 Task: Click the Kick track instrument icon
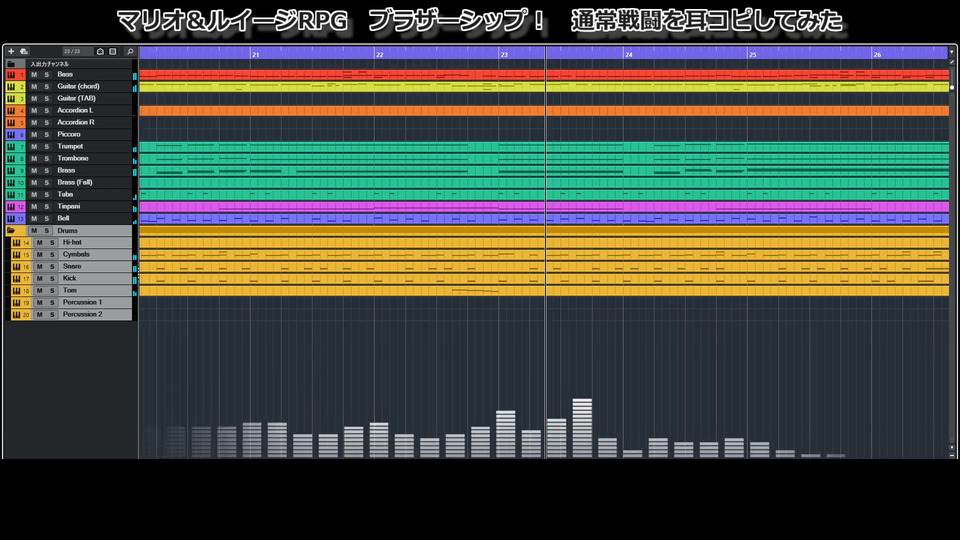(x=17, y=279)
